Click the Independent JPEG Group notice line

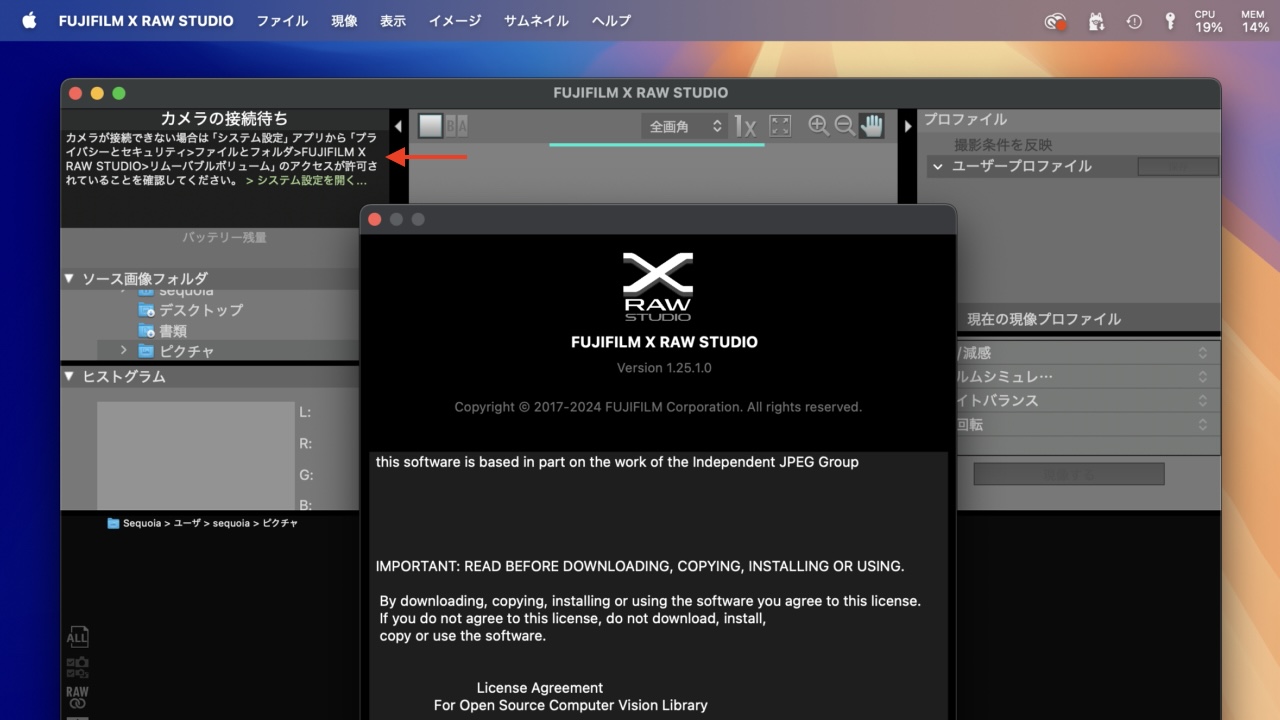(x=617, y=462)
